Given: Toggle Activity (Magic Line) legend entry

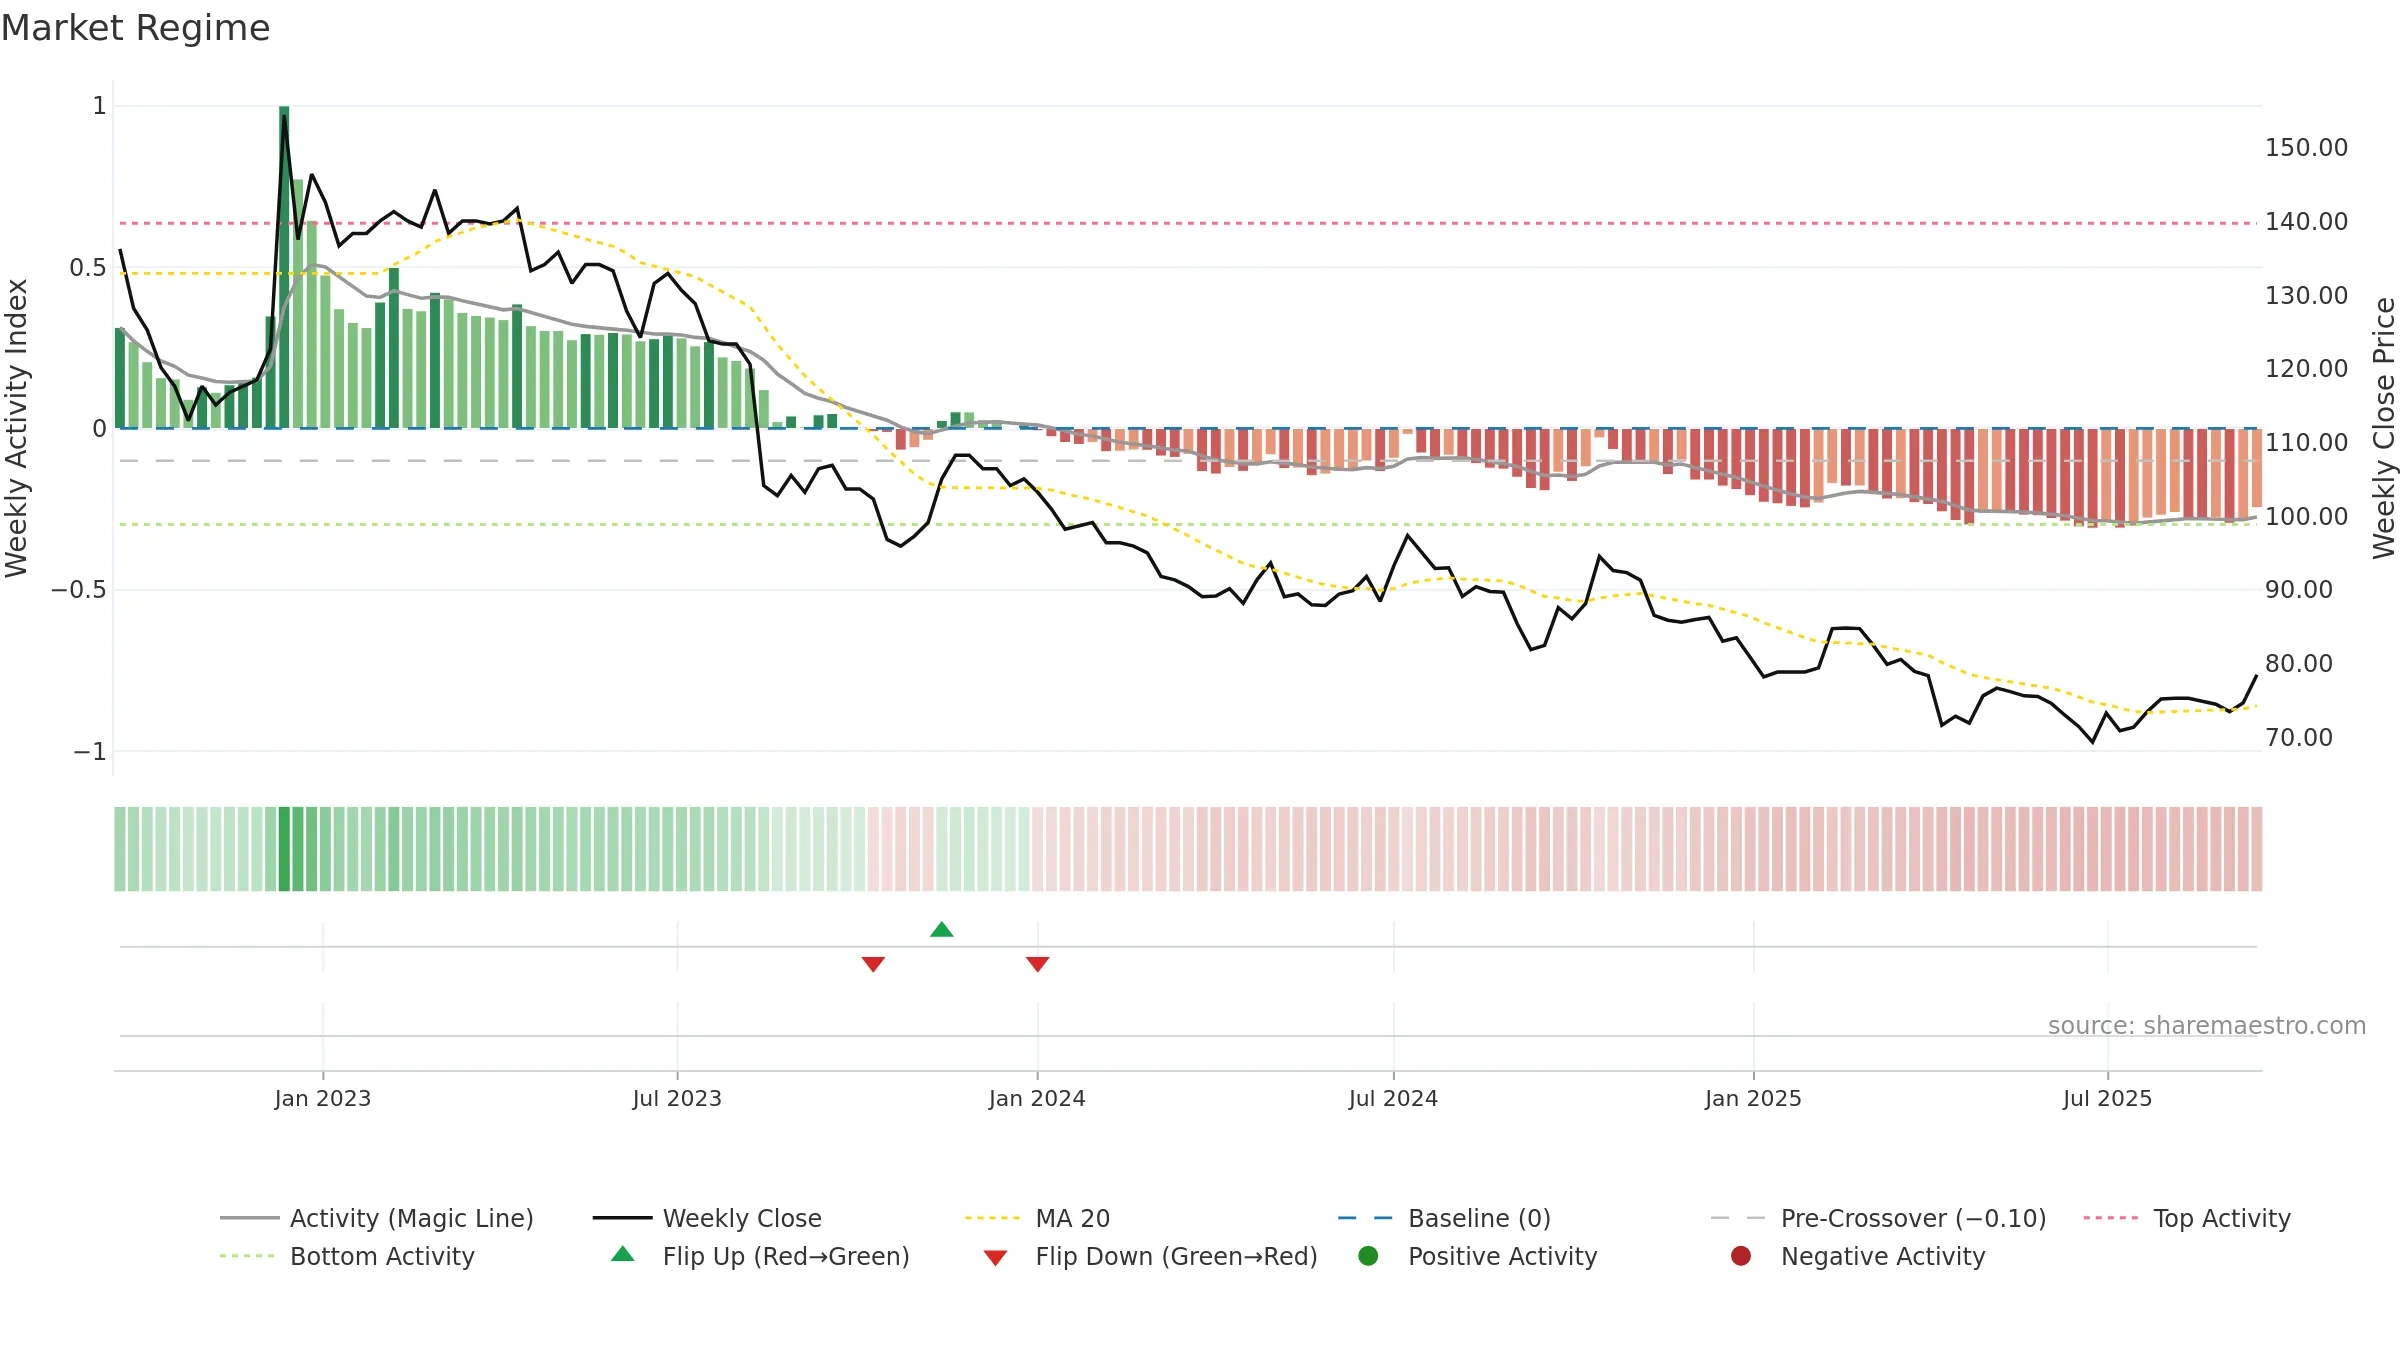Looking at the screenshot, I should (377, 1218).
